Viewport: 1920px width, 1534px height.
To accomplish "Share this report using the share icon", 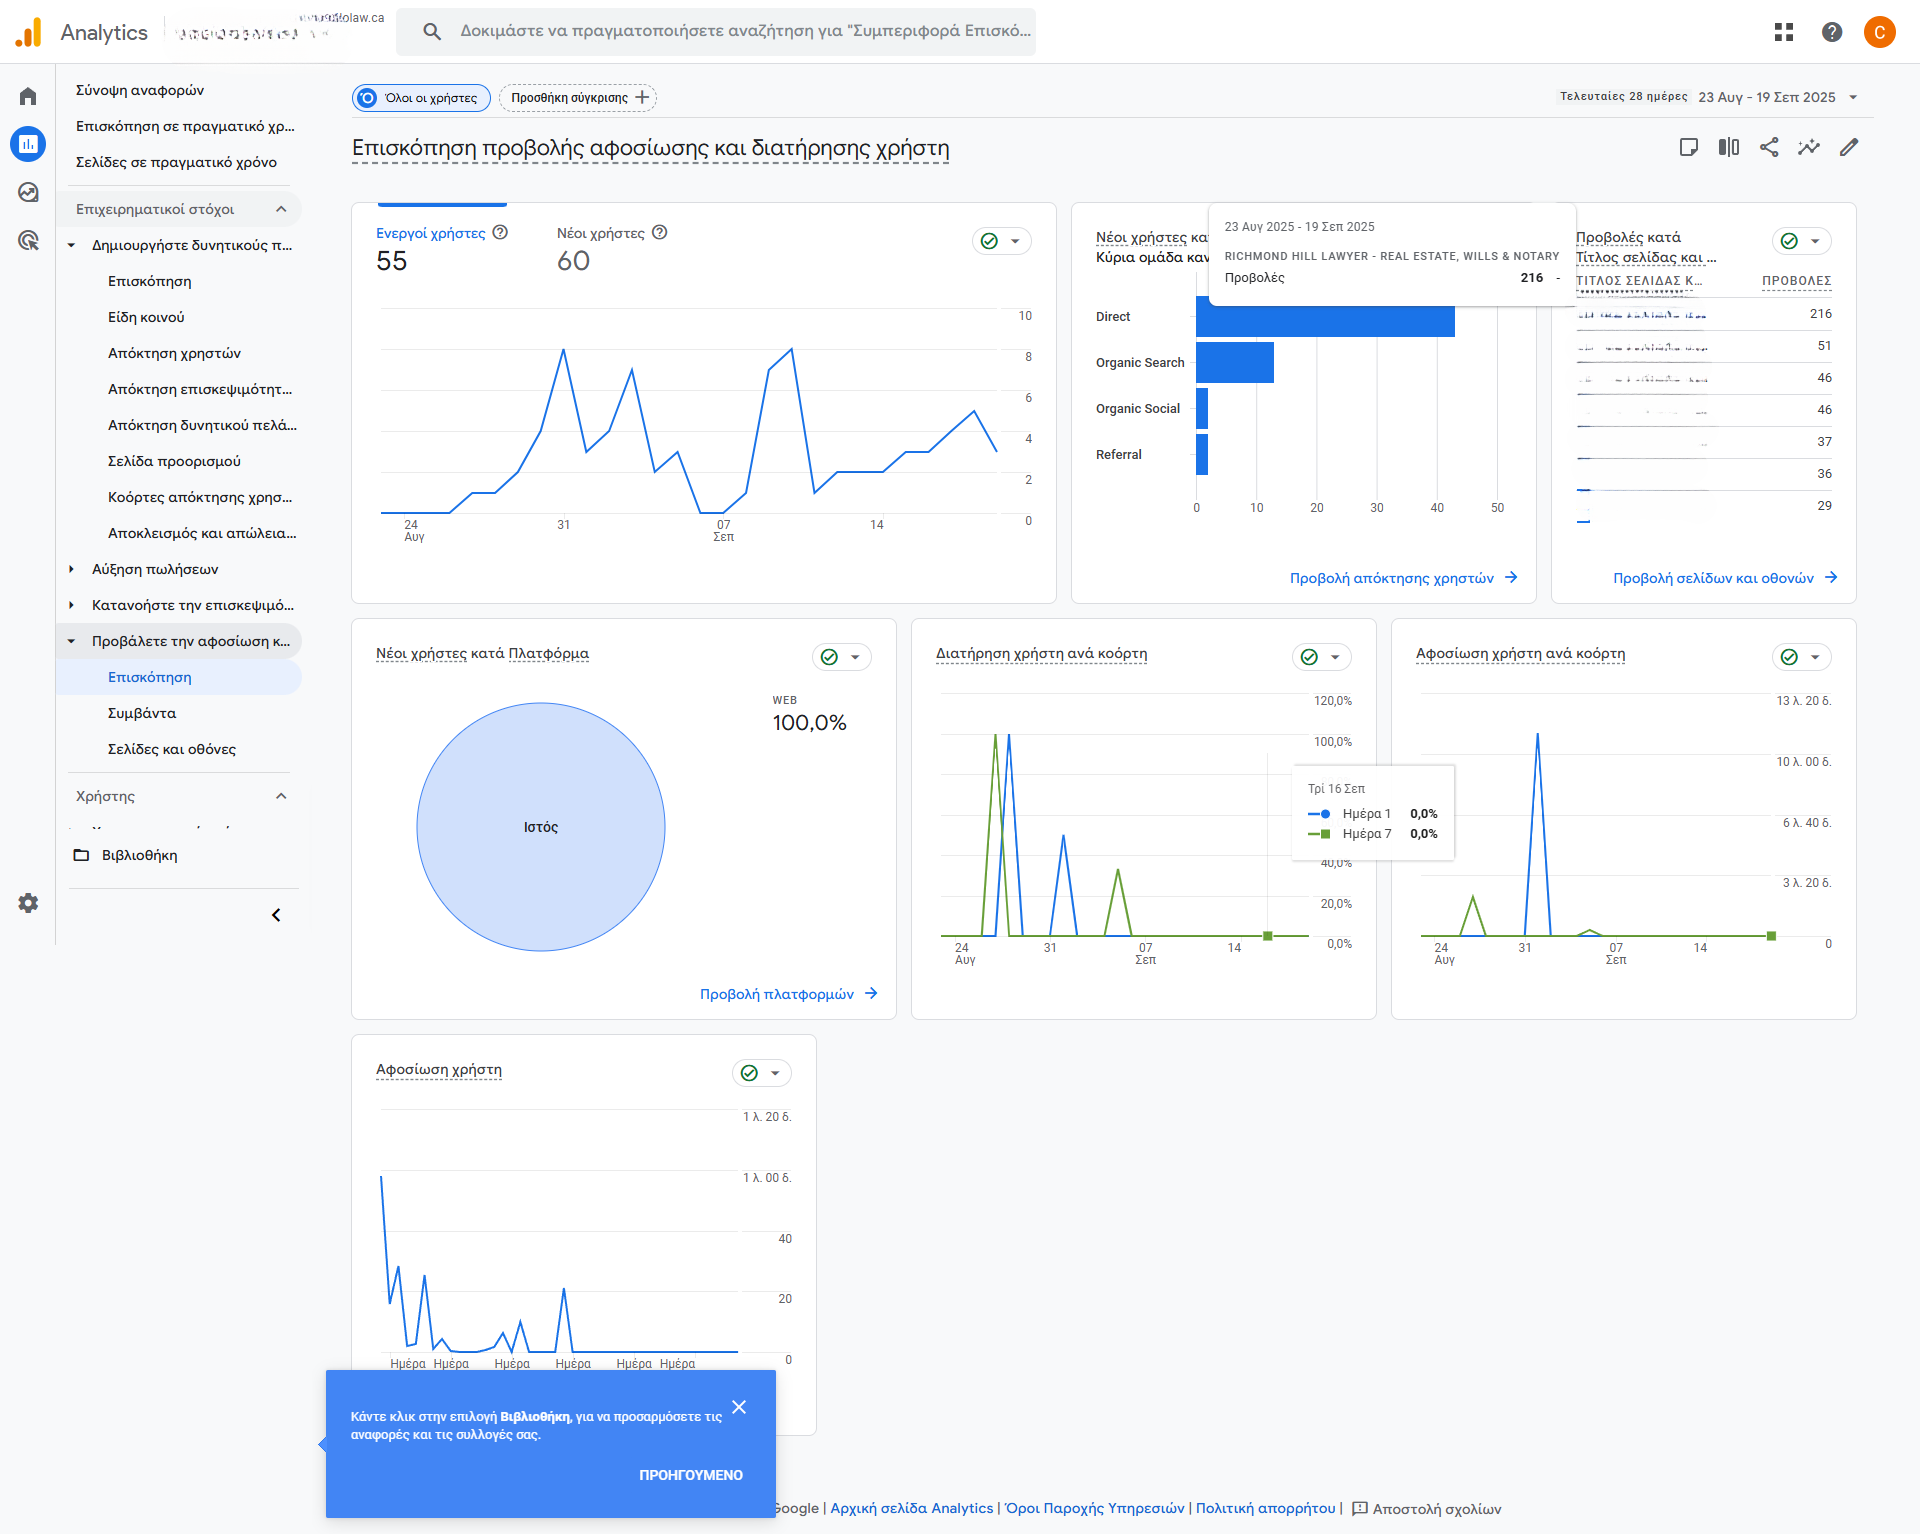I will [x=1769, y=147].
